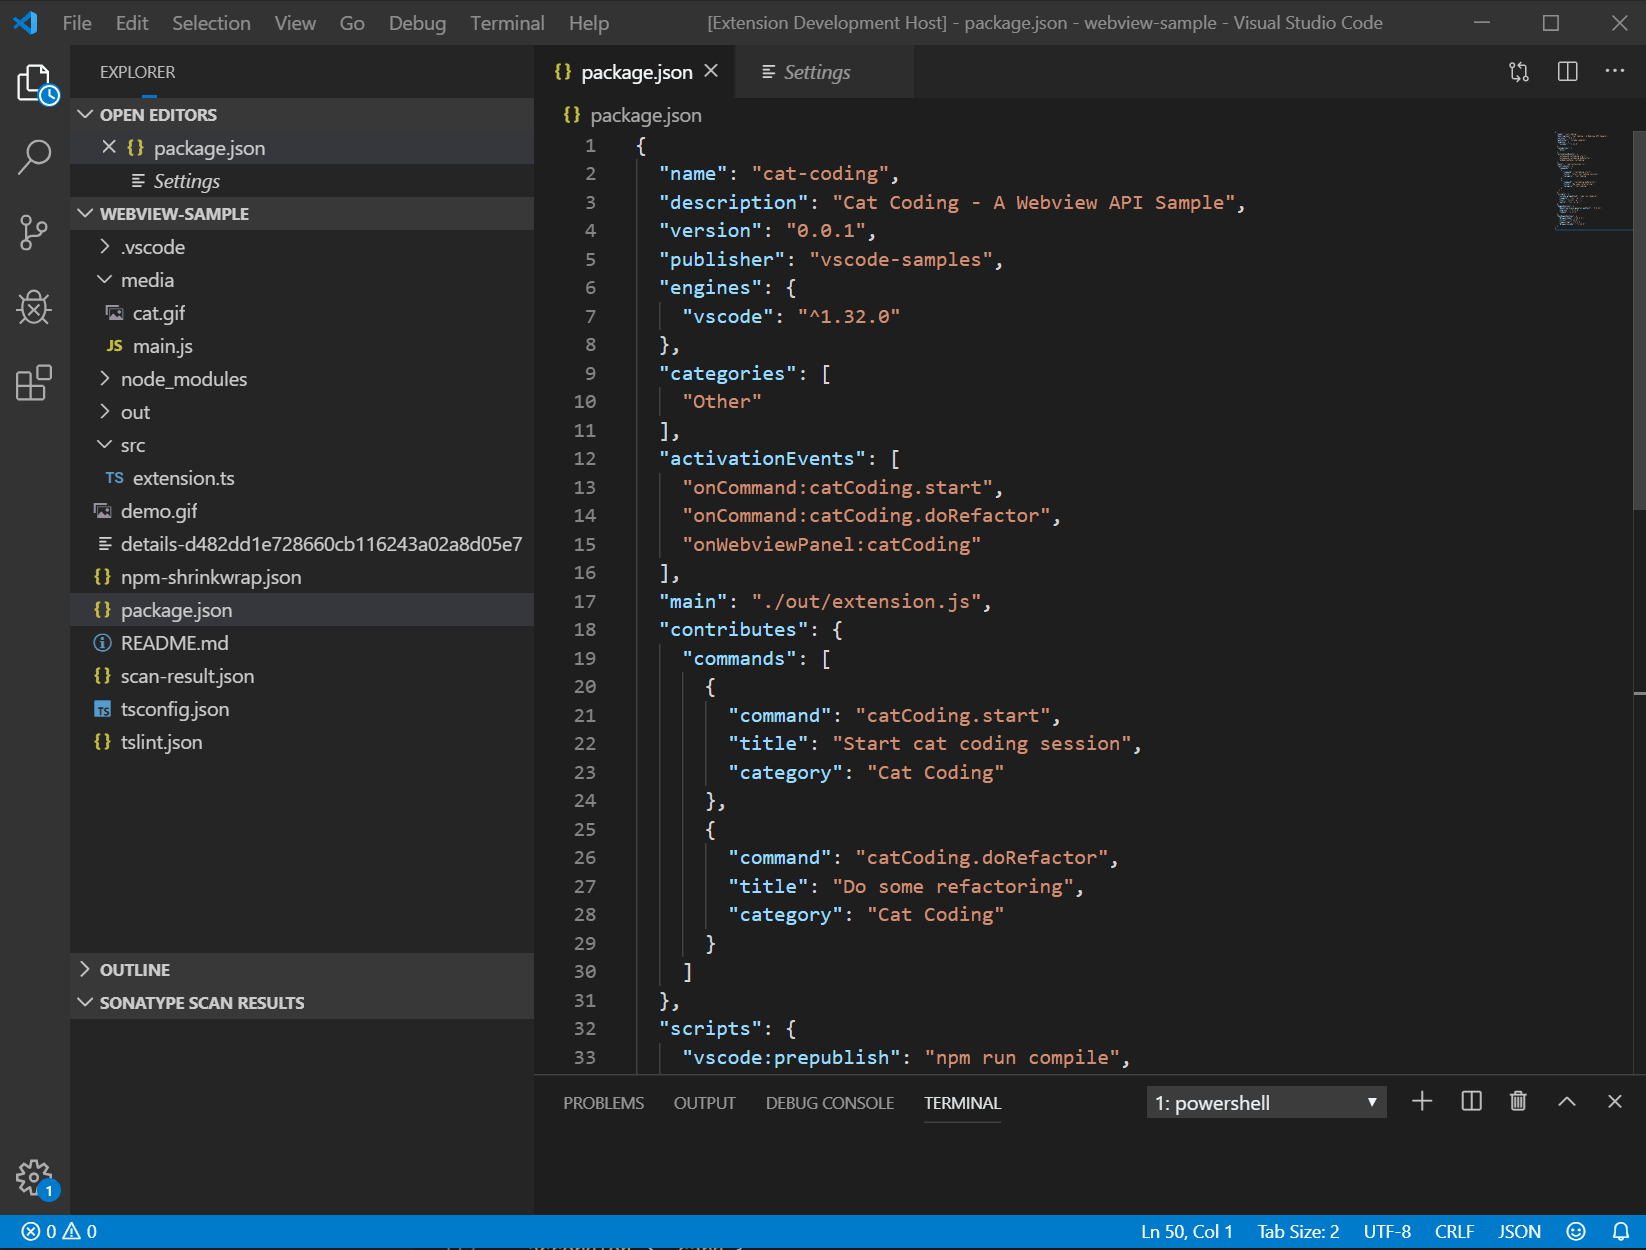
Task: Switch to the PROBLEMS panel tab
Action: click(x=603, y=1103)
